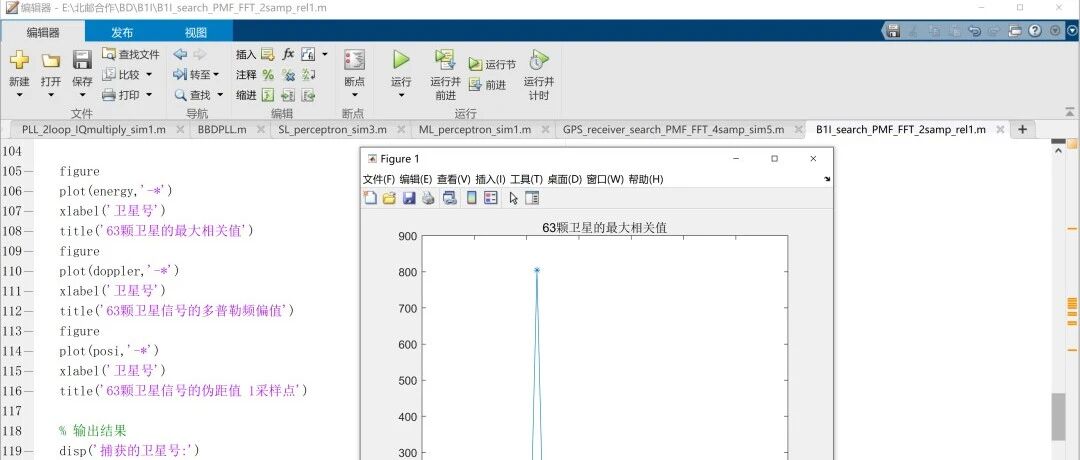The height and width of the screenshot is (460, 1080).
Task: Select the 编辑器 (Editor) ribbon tab
Action: (43, 32)
